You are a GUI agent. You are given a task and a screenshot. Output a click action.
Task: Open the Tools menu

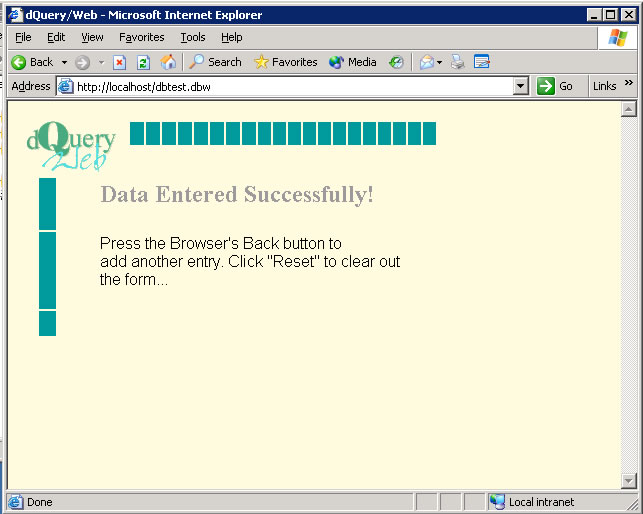tap(193, 37)
